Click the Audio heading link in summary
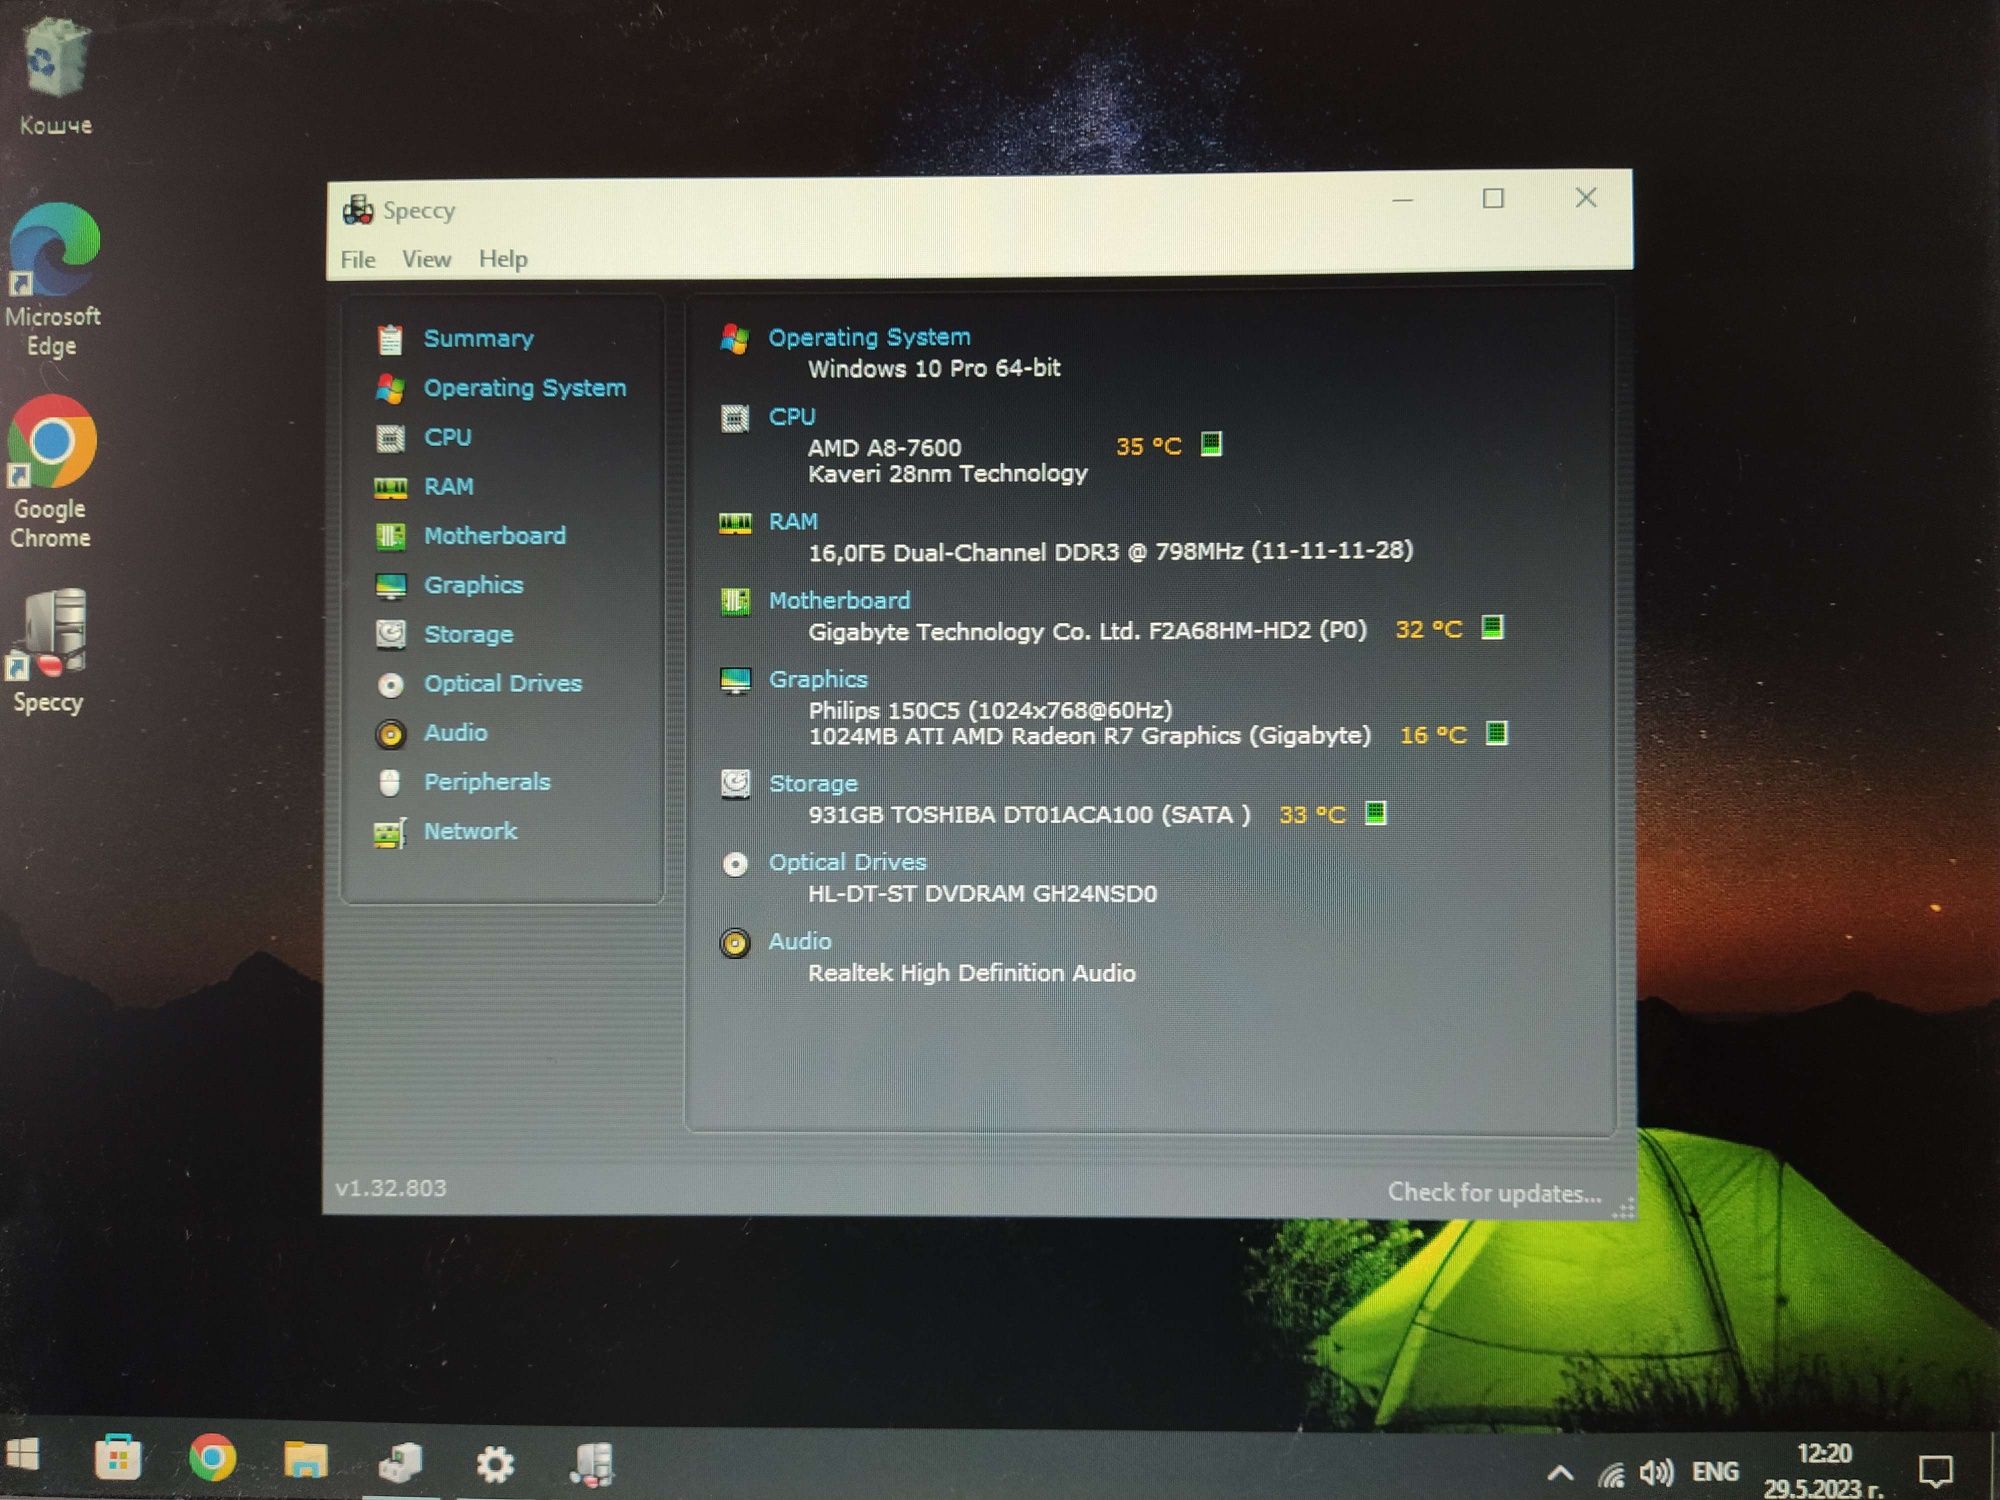Image resolution: width=2000 pixels, height=1500 pixels. 800,942
